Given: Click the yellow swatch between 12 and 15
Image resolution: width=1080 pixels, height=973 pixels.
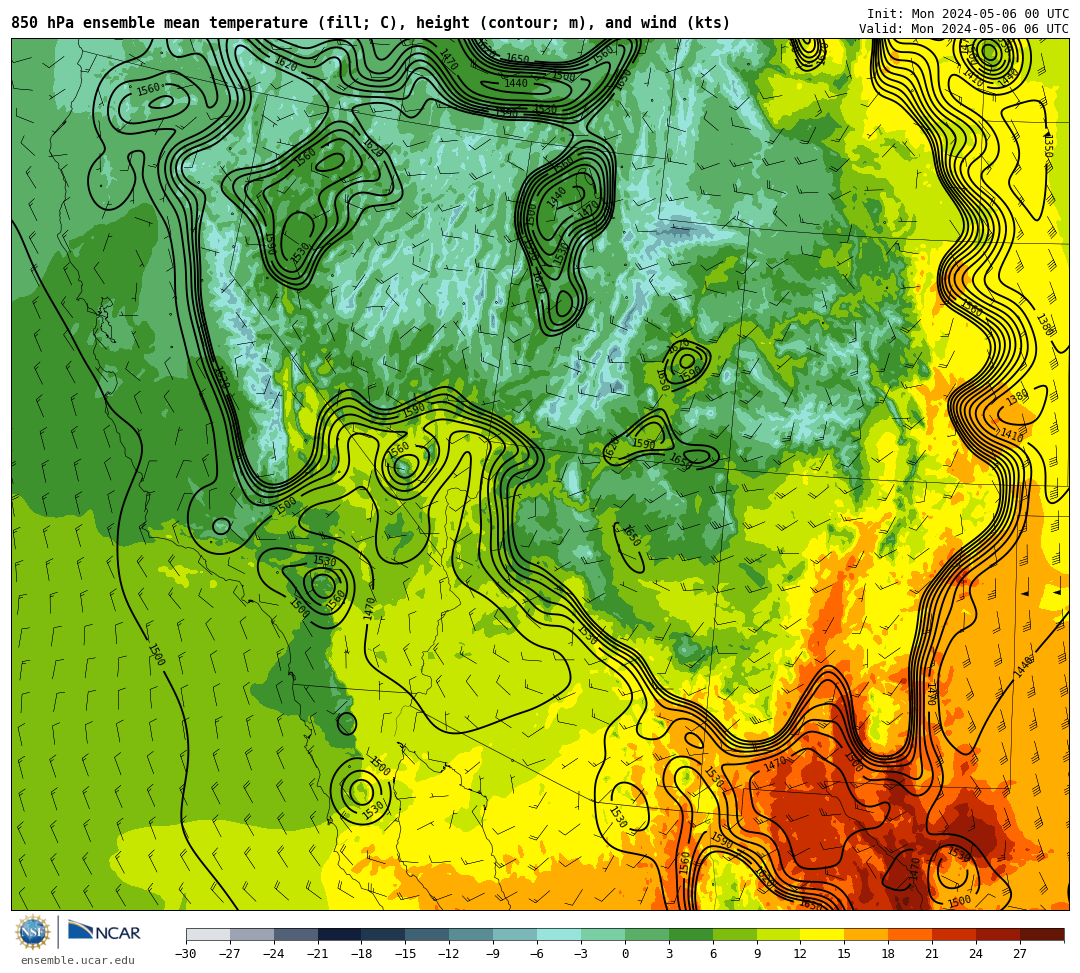Looking at the screenshot, I should 822,934.
